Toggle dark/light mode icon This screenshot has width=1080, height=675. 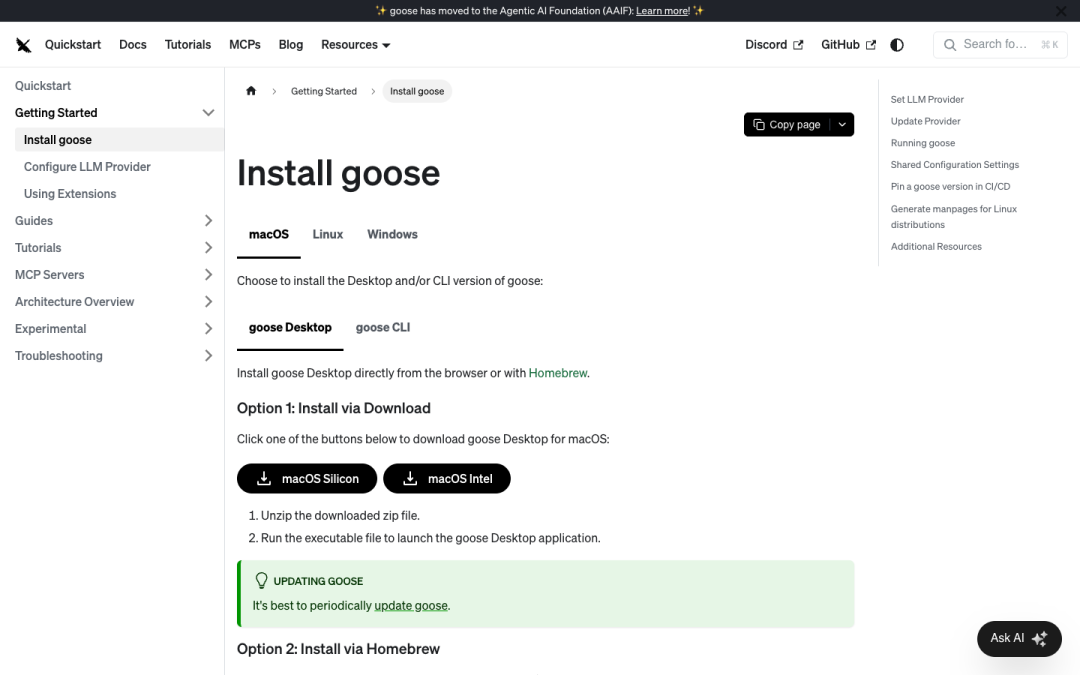(x=897, y=45)
